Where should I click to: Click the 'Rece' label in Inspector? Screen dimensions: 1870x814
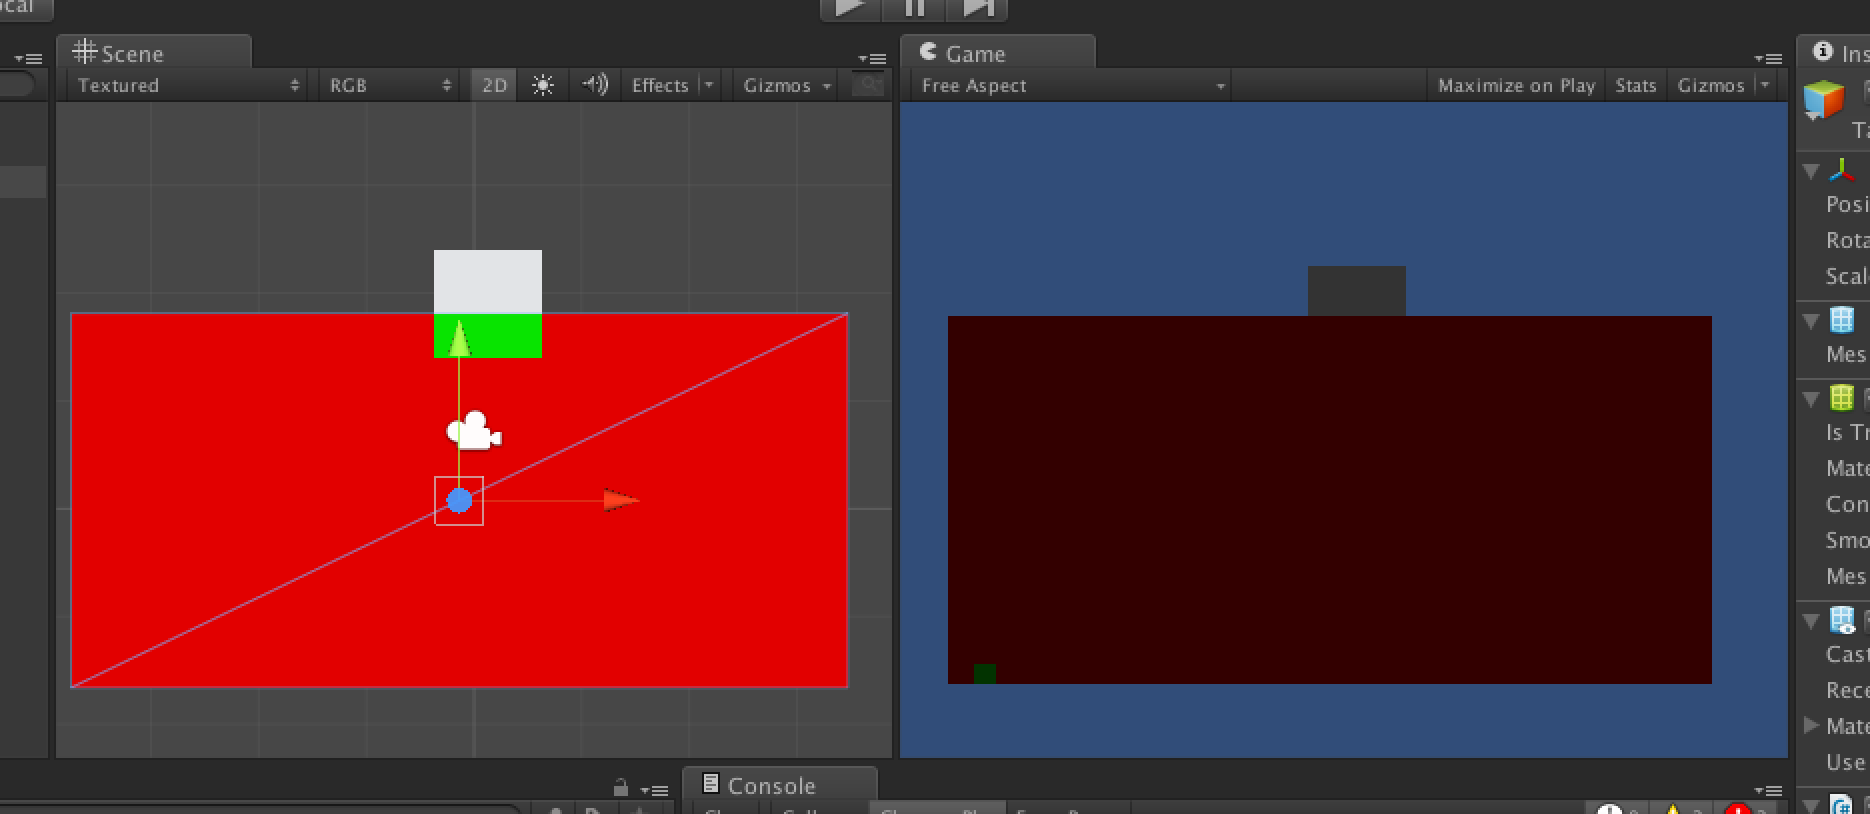[x=1847, y=690]
